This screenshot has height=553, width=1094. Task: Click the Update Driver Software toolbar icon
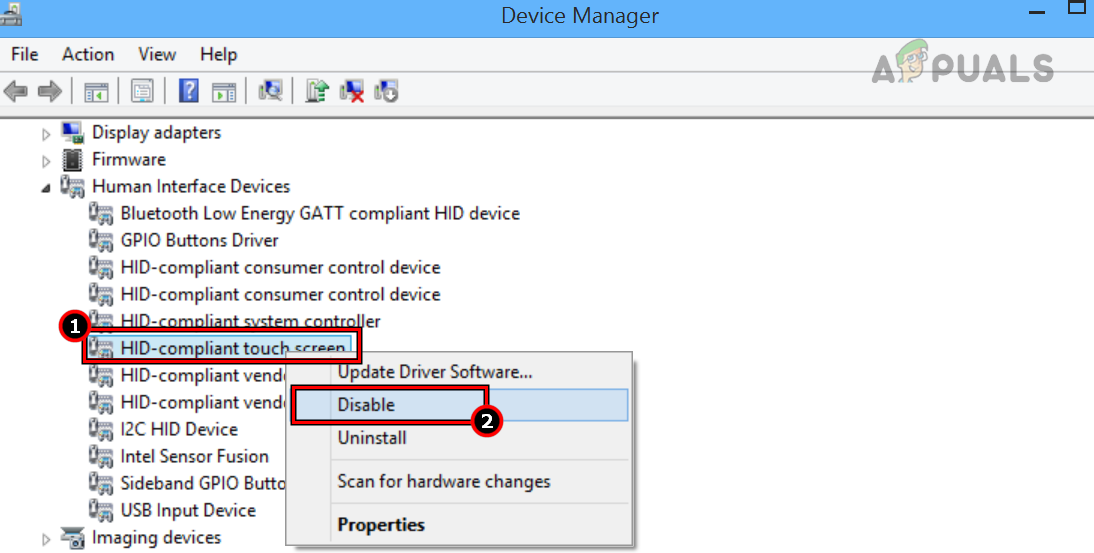(318, 92)
